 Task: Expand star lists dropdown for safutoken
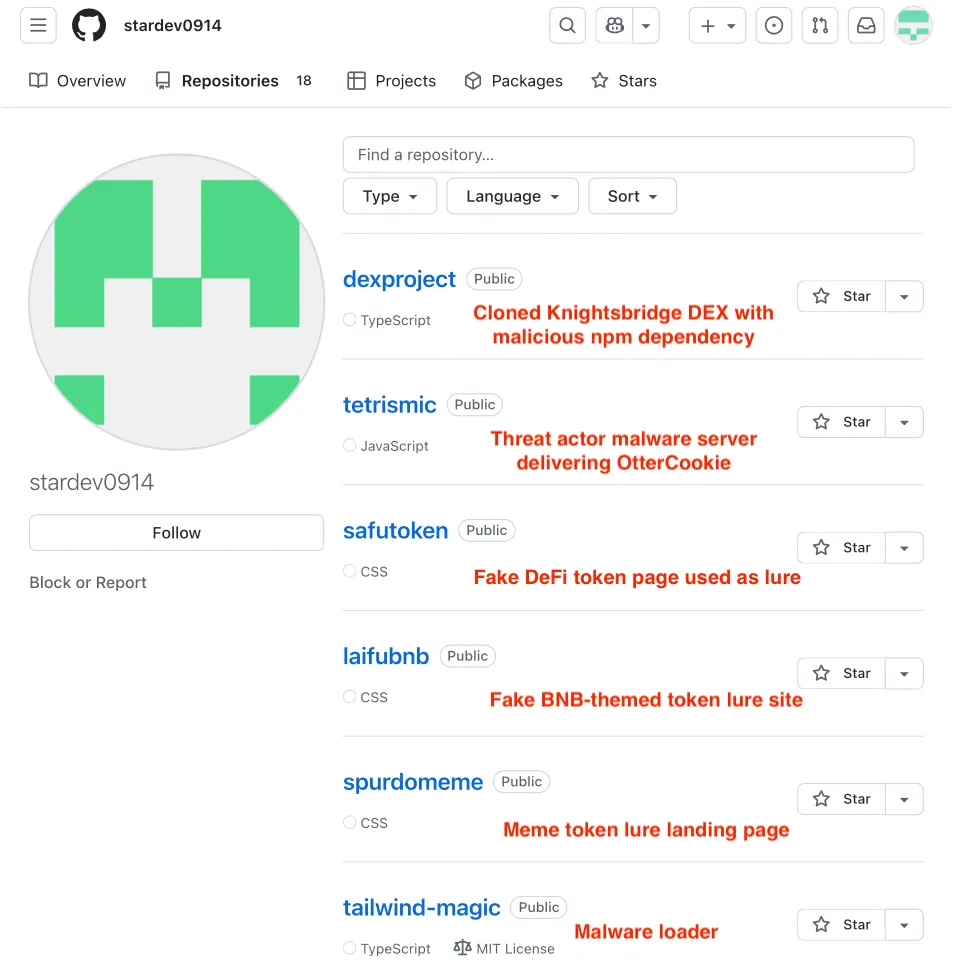click(904, 548)
